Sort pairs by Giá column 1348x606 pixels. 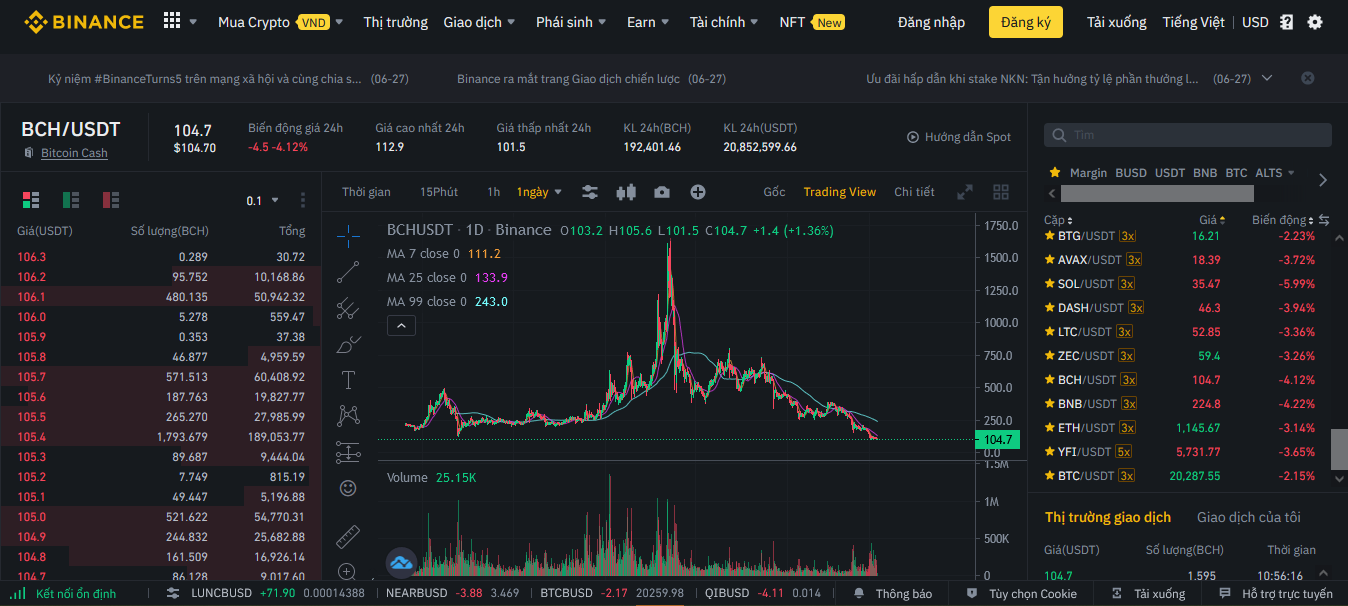point(1212,220)
